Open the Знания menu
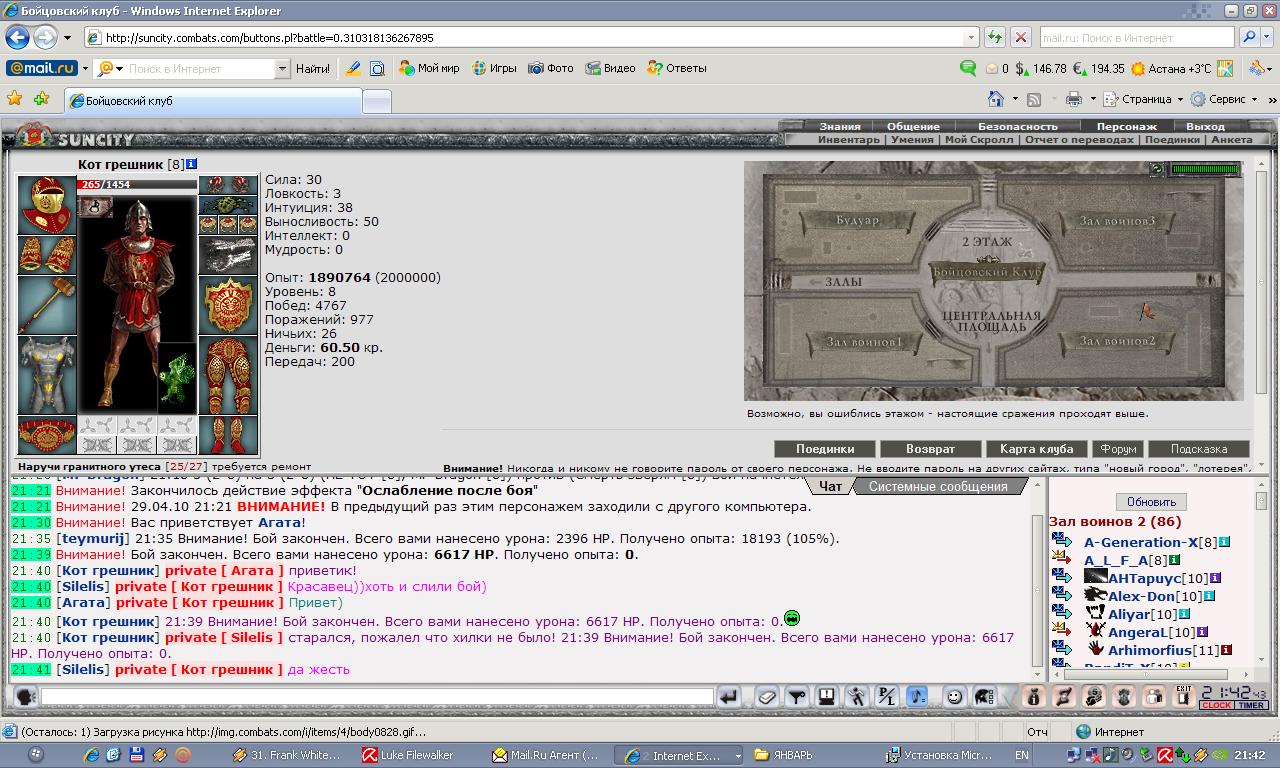The width and height of the screenshot is (1280, 768). click(x=840, y=127)
